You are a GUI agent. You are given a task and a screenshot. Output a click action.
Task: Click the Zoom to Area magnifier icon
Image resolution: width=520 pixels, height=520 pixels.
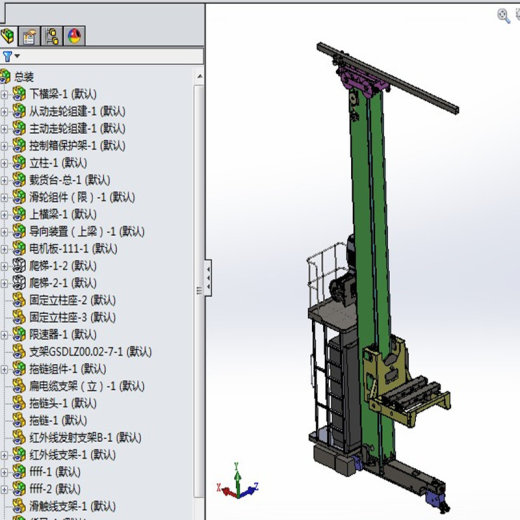[x=503, y=16]
